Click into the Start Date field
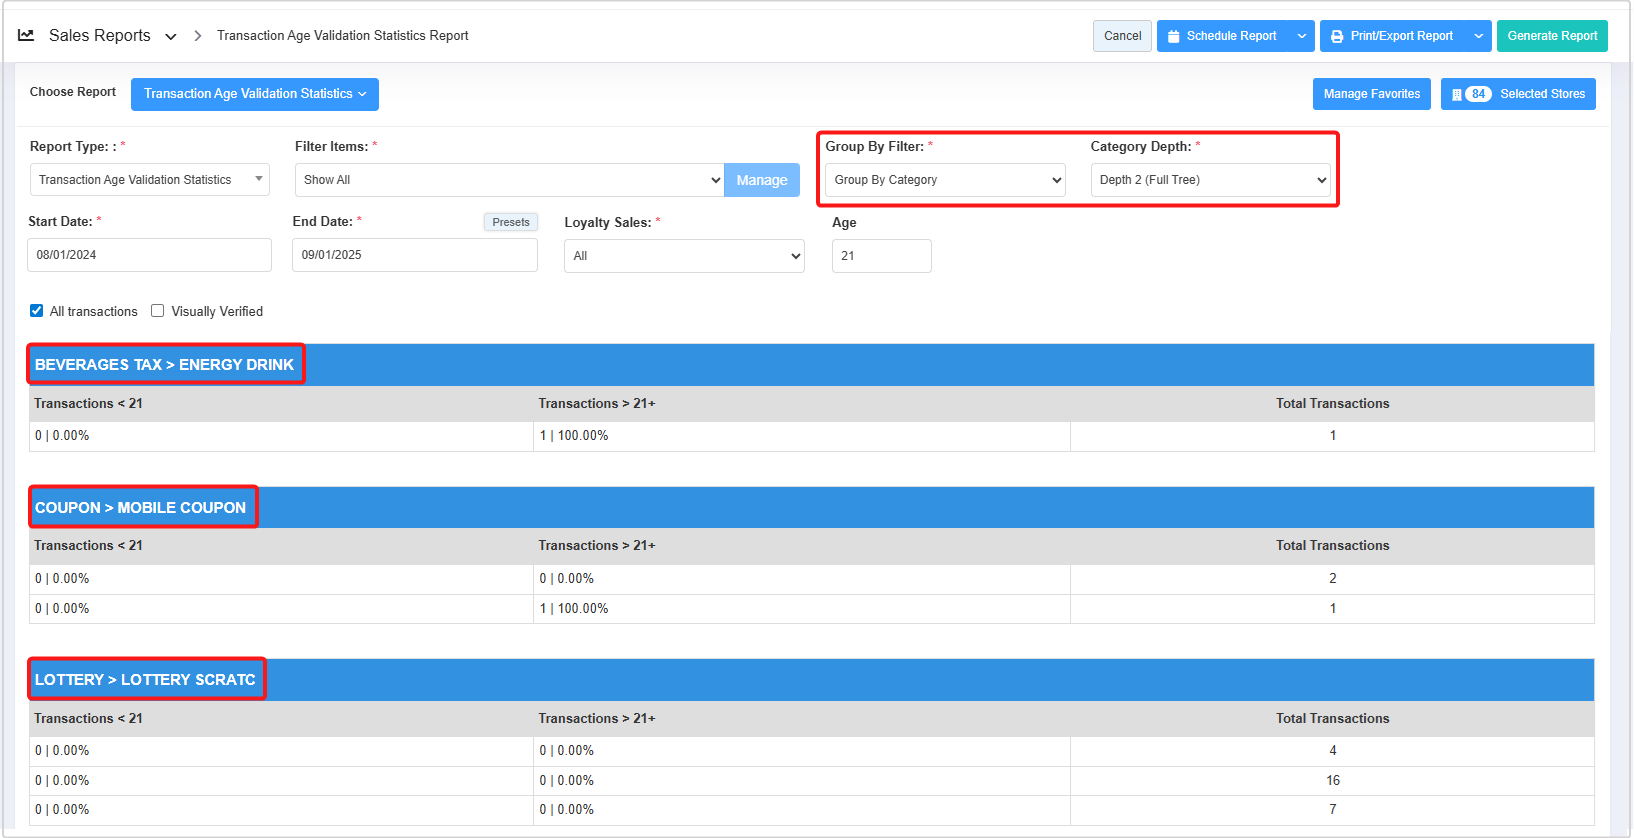The height and width of the screenshot is (838, 1634). point(150,255)
